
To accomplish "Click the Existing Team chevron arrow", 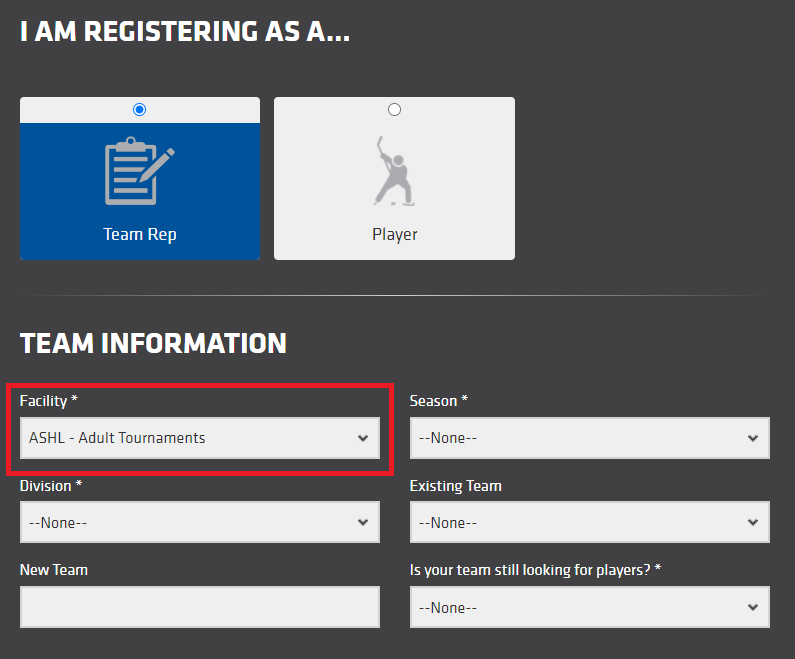I will pyautogui.click(x=752, y=523).
